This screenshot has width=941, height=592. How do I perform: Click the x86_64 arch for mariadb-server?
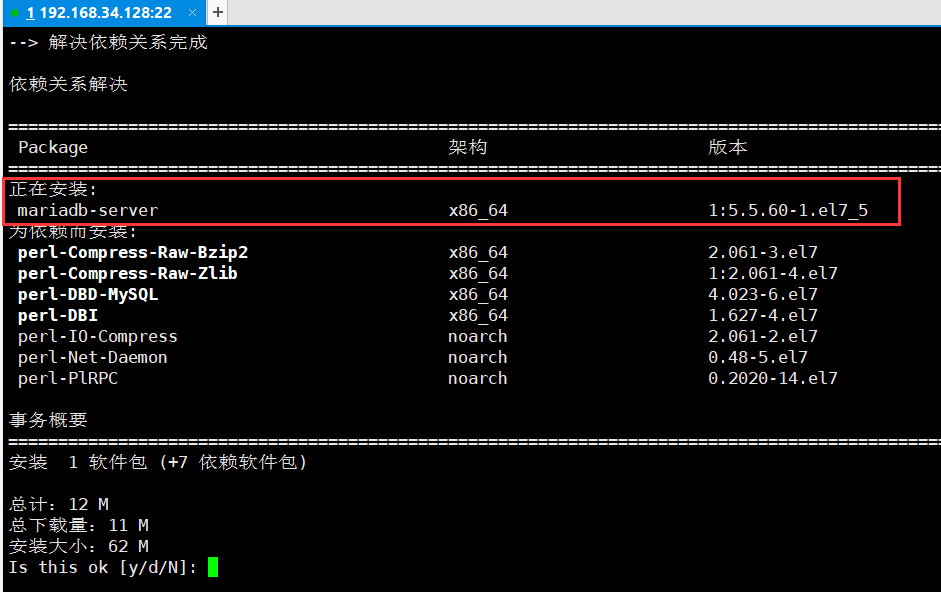478,211
